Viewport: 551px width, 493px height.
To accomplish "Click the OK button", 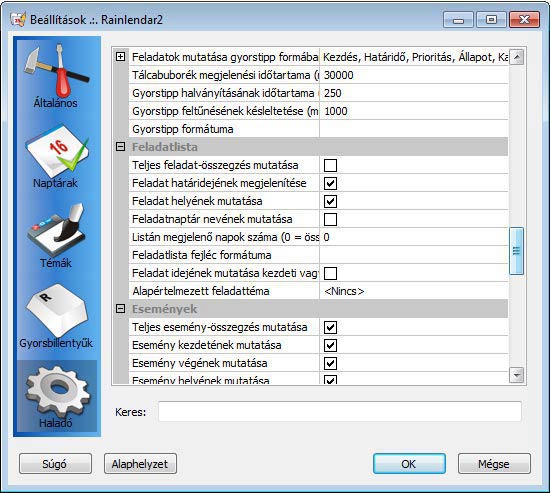I will tap(409, 463).
